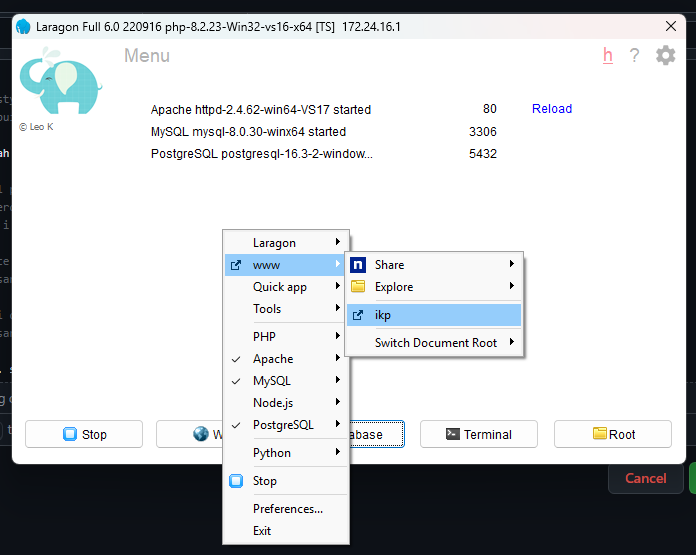Expand the Node.js submenu arrow
The width and height of the screenshot is (696, 555).
point(338,401)
